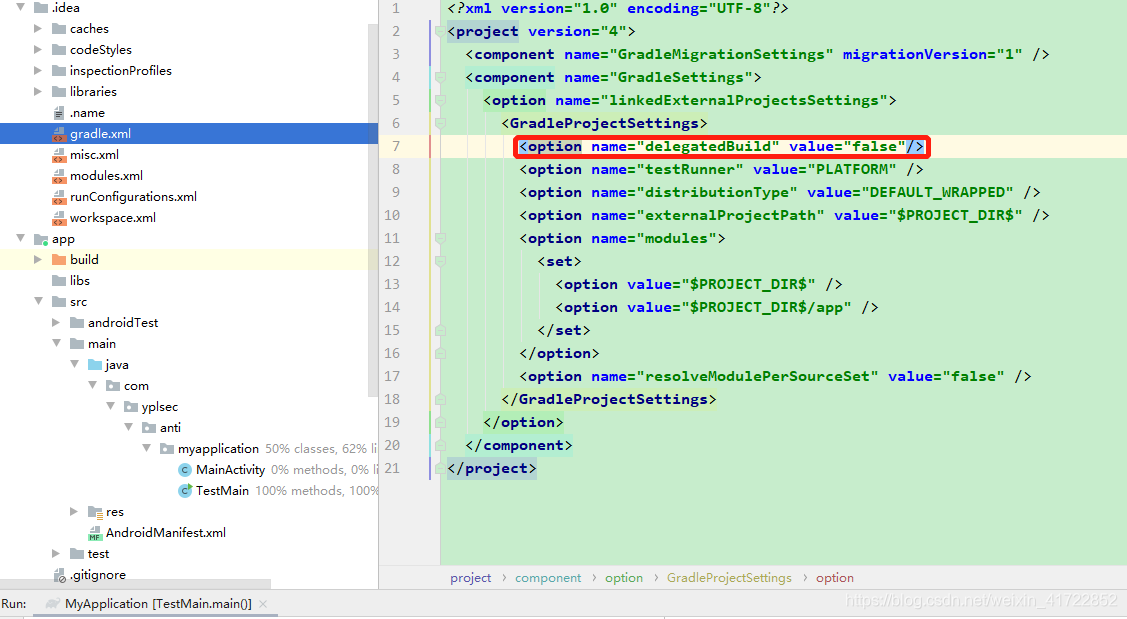The height and width of the screenshot is (619, 1127).
Task: Click the orange build folder icon
Action: pos(59,260)
